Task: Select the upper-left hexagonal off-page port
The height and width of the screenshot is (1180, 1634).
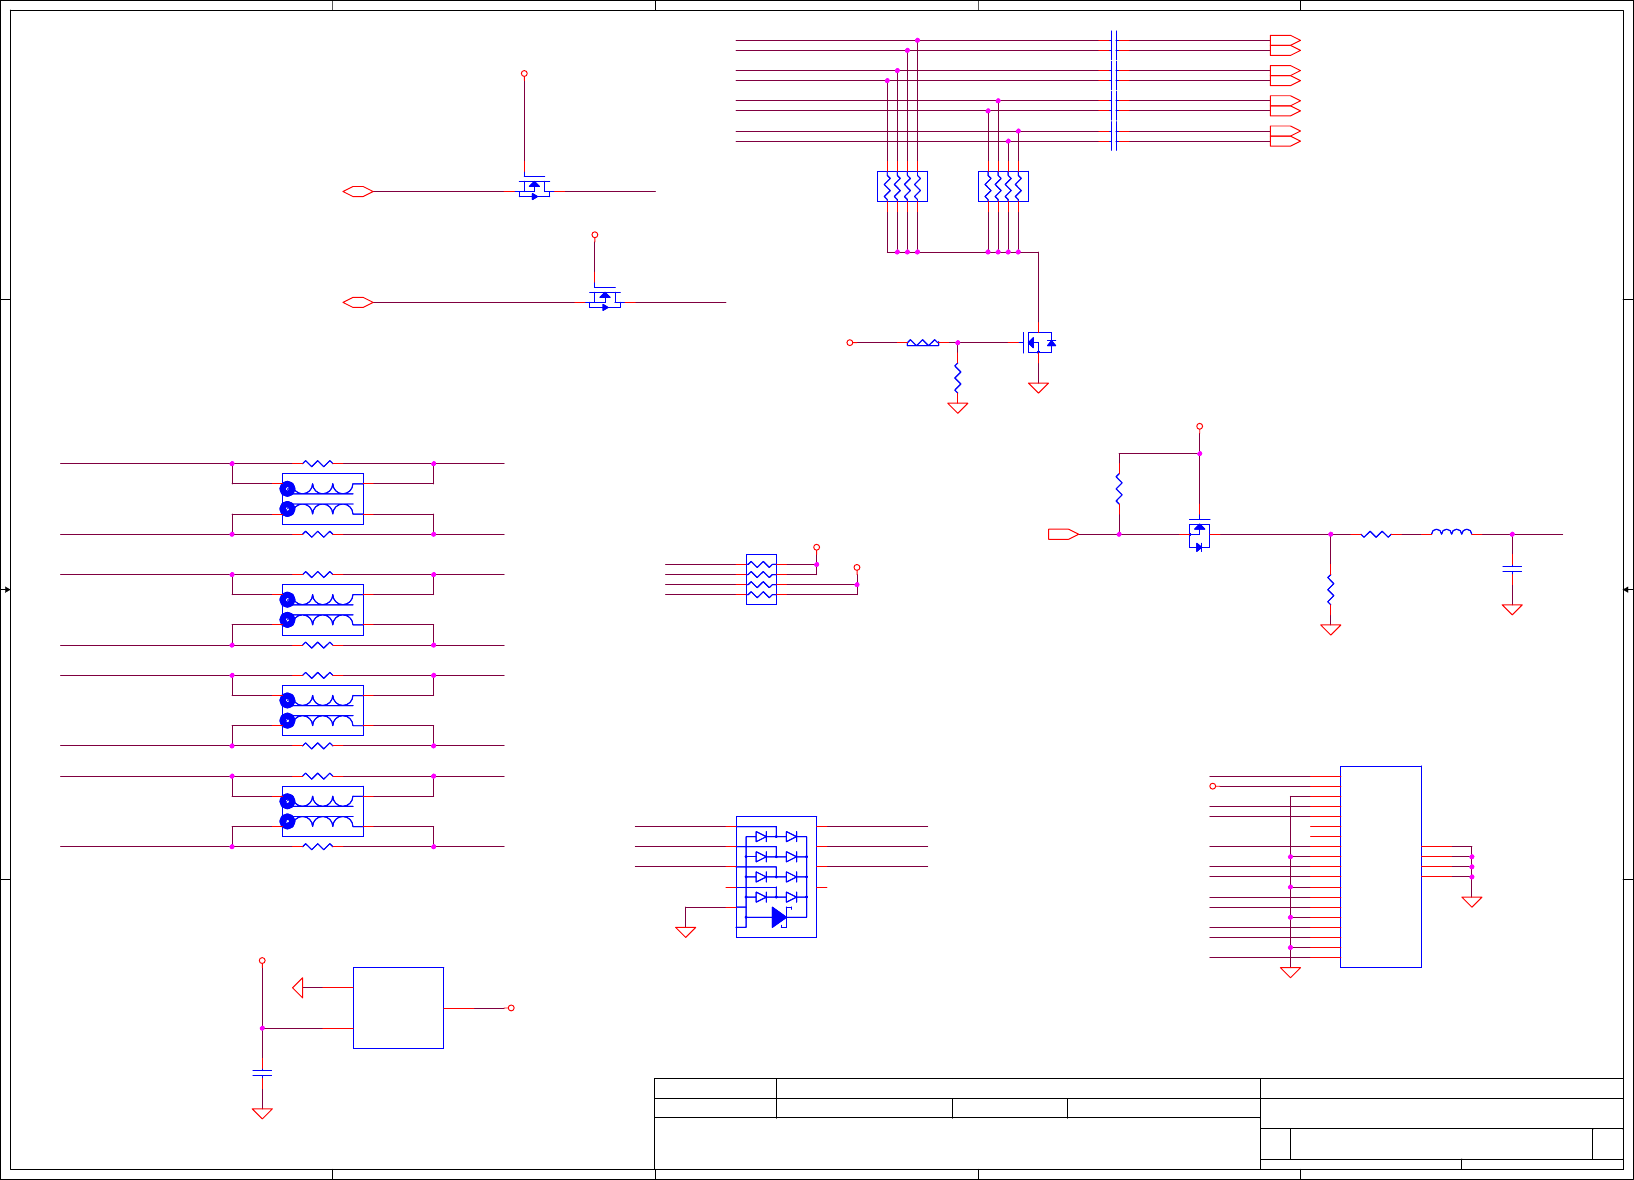Action: (358, 191)
